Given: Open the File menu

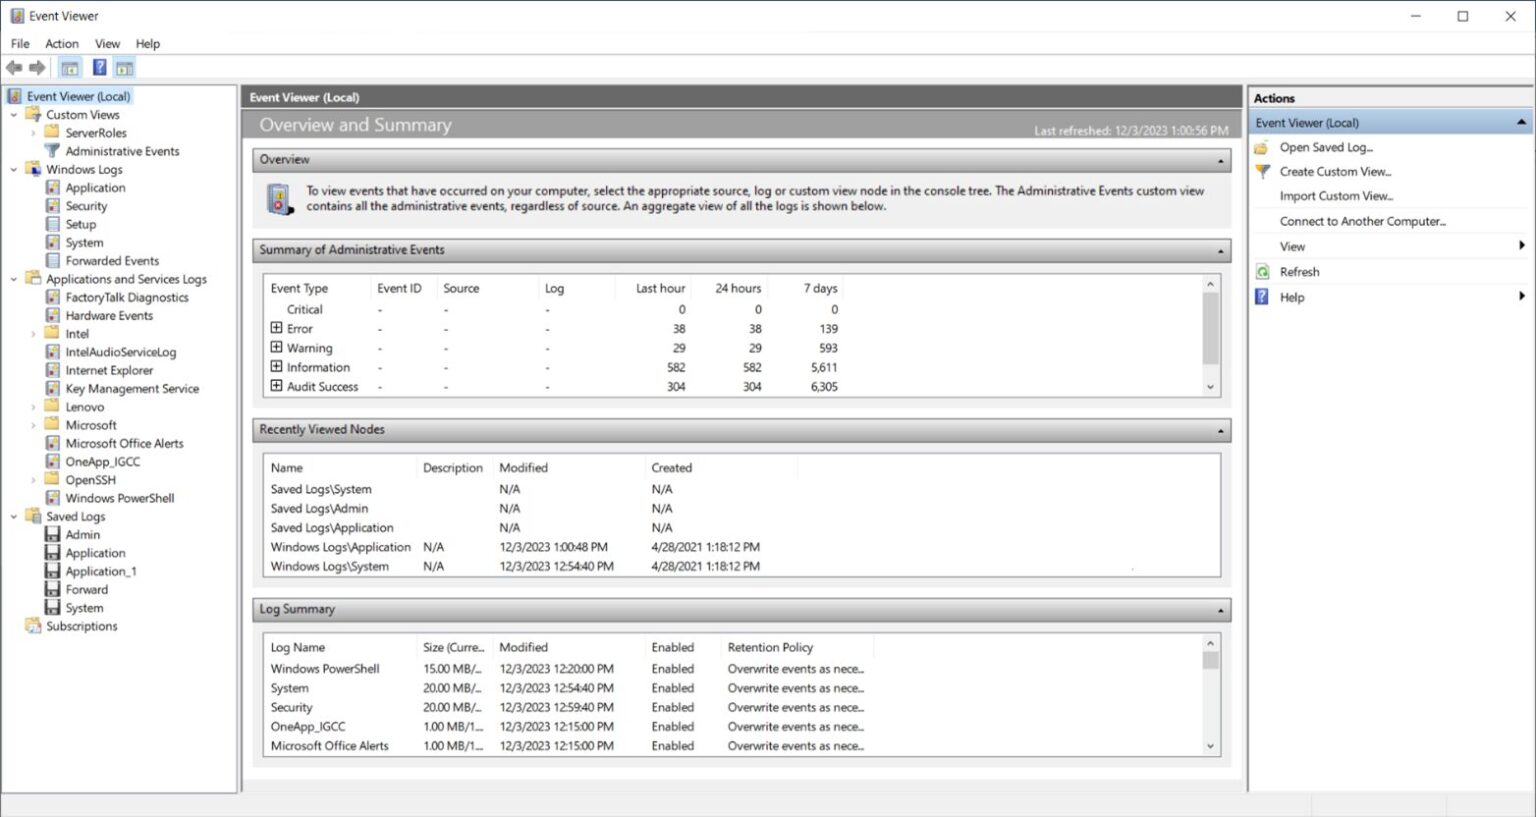Looking at the screenshot, I should [19, 43].
